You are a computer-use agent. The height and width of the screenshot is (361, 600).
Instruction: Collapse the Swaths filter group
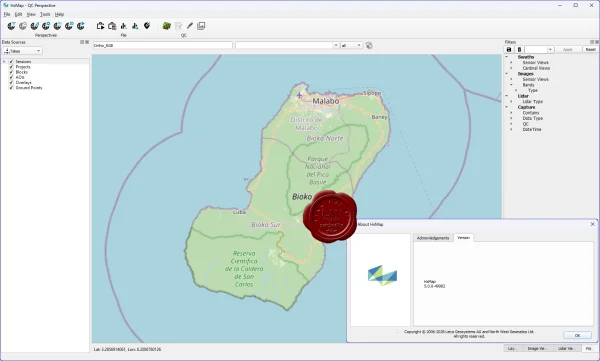click(507, 57)
